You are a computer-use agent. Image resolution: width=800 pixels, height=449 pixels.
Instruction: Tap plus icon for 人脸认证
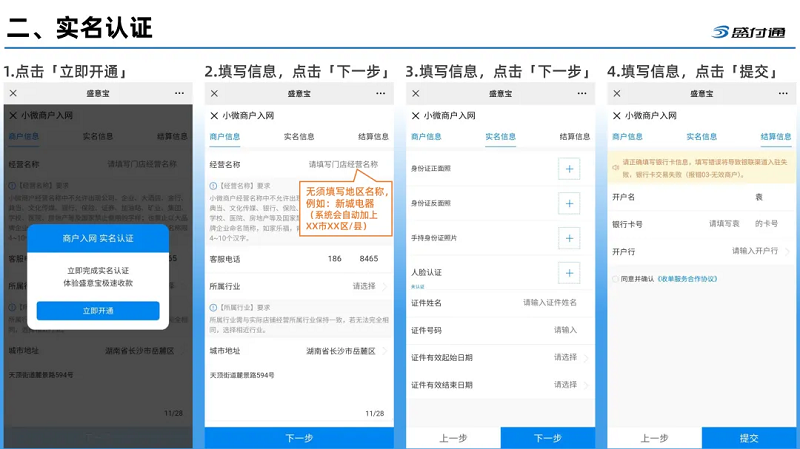[x=569, y=273]
